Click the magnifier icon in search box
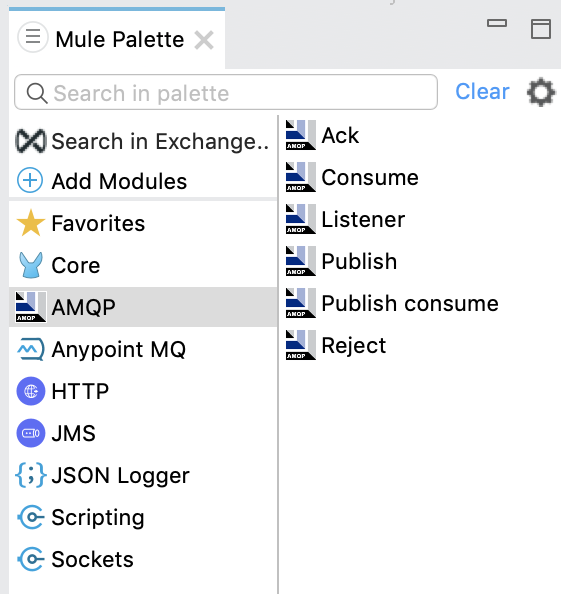This screenshot has width=561, height=594. click(x=37, y=93)
